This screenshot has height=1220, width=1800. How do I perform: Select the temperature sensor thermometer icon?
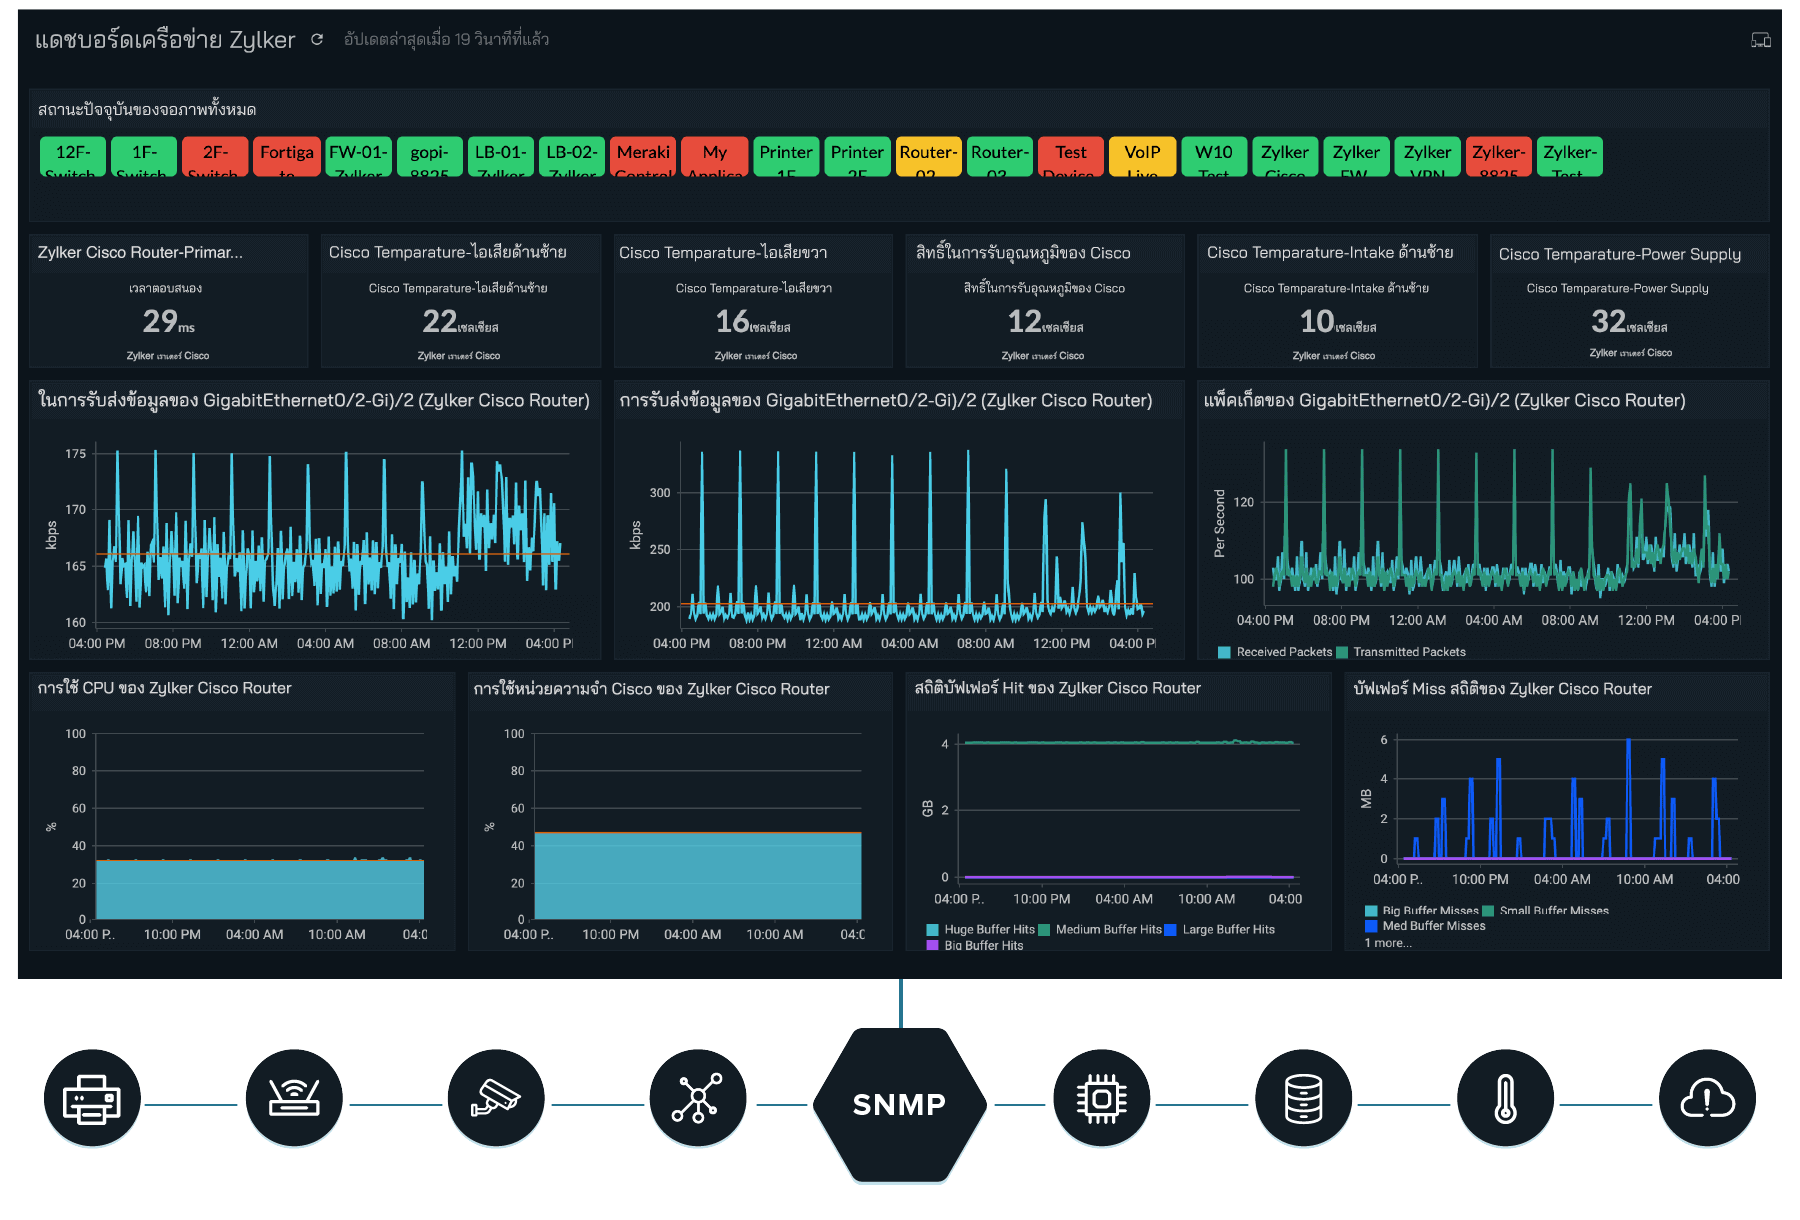(1506, 1098)
